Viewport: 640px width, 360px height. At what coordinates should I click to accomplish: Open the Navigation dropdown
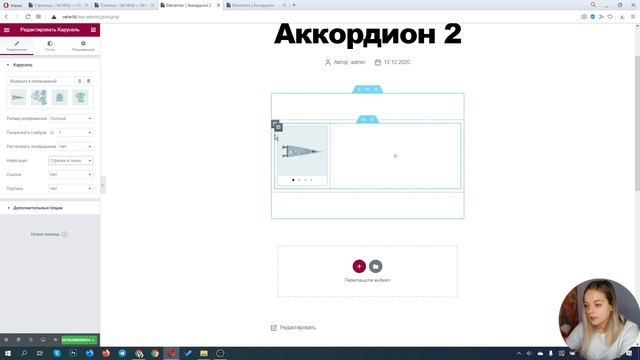71,160
